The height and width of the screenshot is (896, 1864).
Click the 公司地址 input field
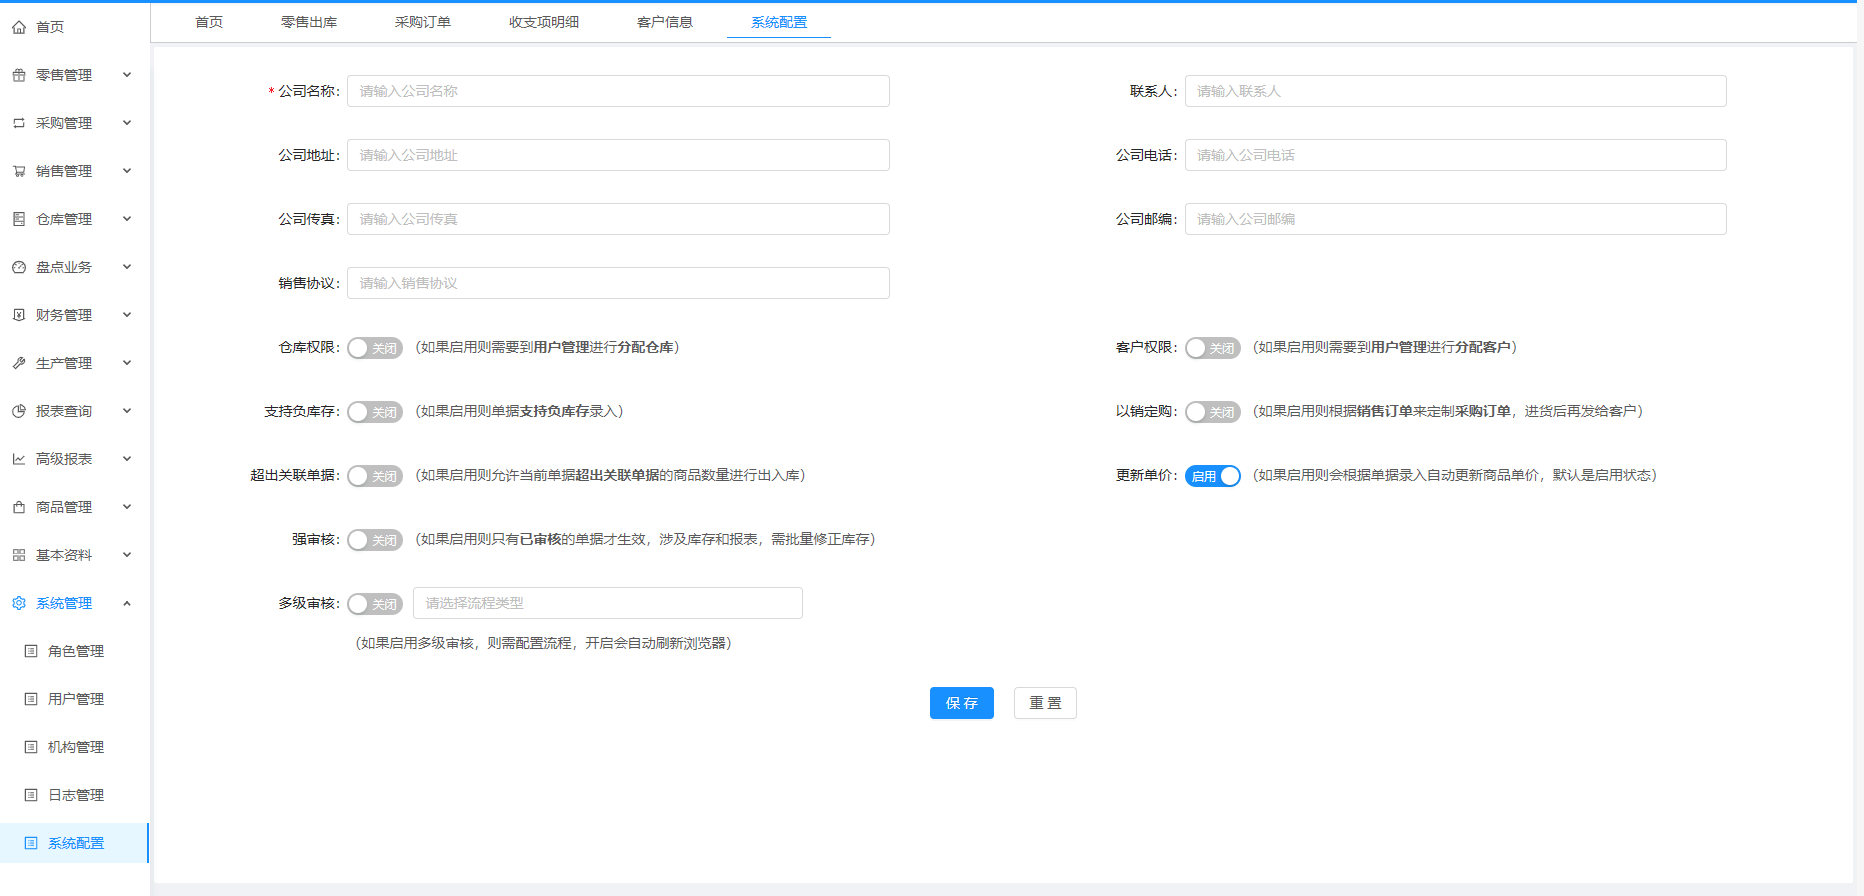[618, 155]
